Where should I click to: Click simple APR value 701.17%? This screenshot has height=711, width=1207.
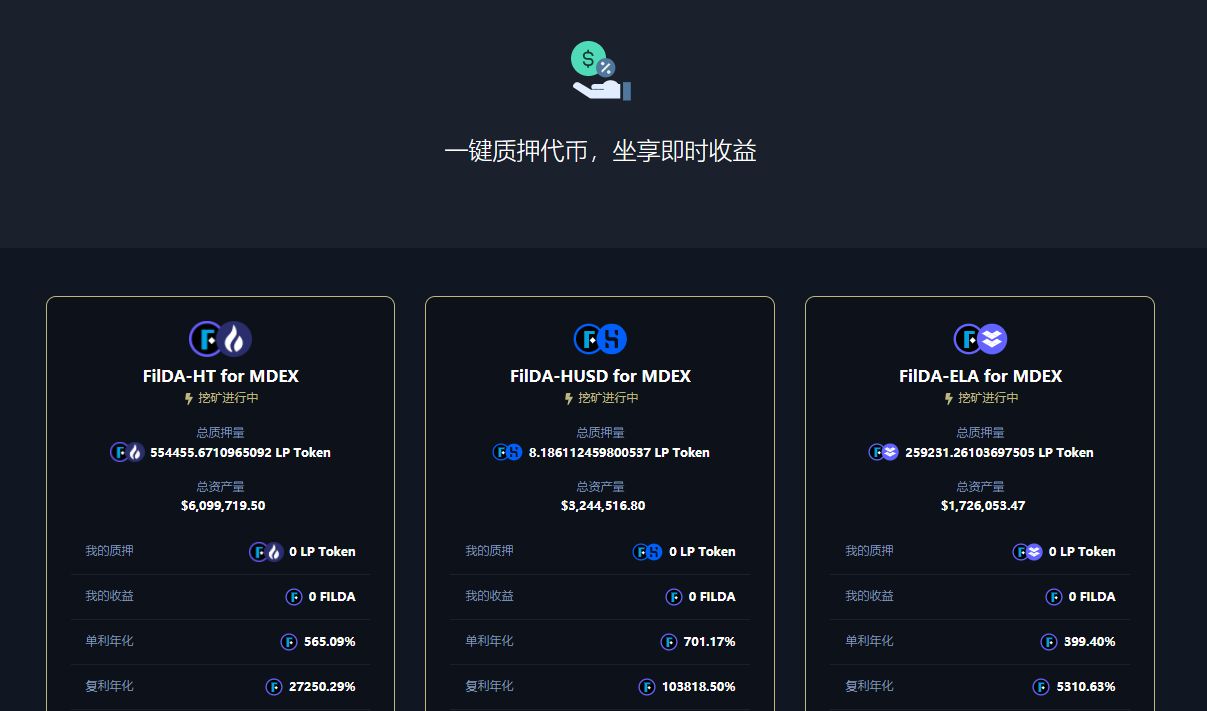coord(710,641)
